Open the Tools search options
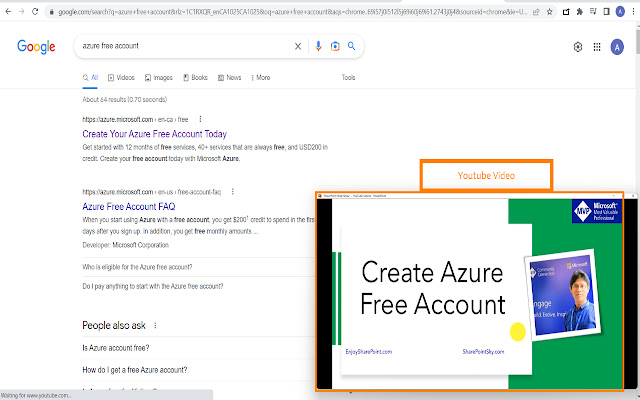This screenshot has height=400, width=640. [x=348, y=78]
